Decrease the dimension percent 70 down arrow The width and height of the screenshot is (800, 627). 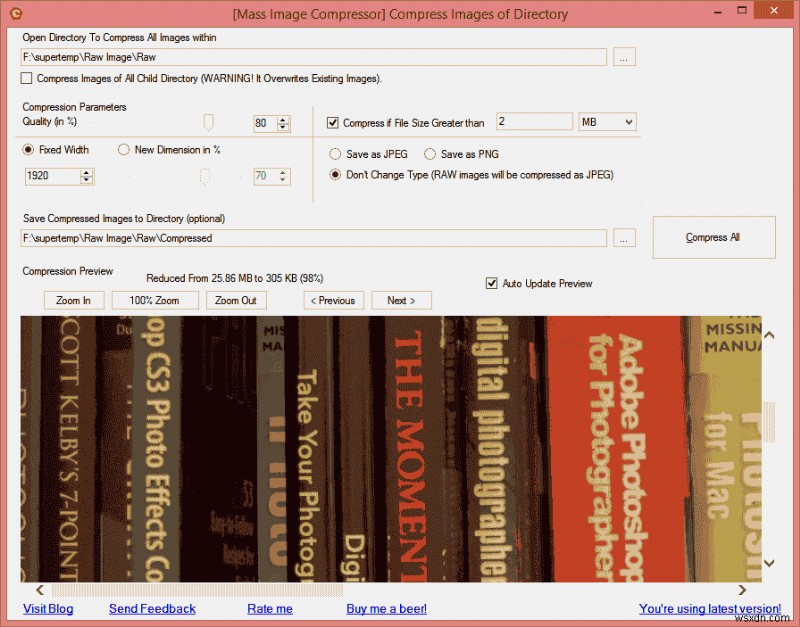[x=283, y=180]
